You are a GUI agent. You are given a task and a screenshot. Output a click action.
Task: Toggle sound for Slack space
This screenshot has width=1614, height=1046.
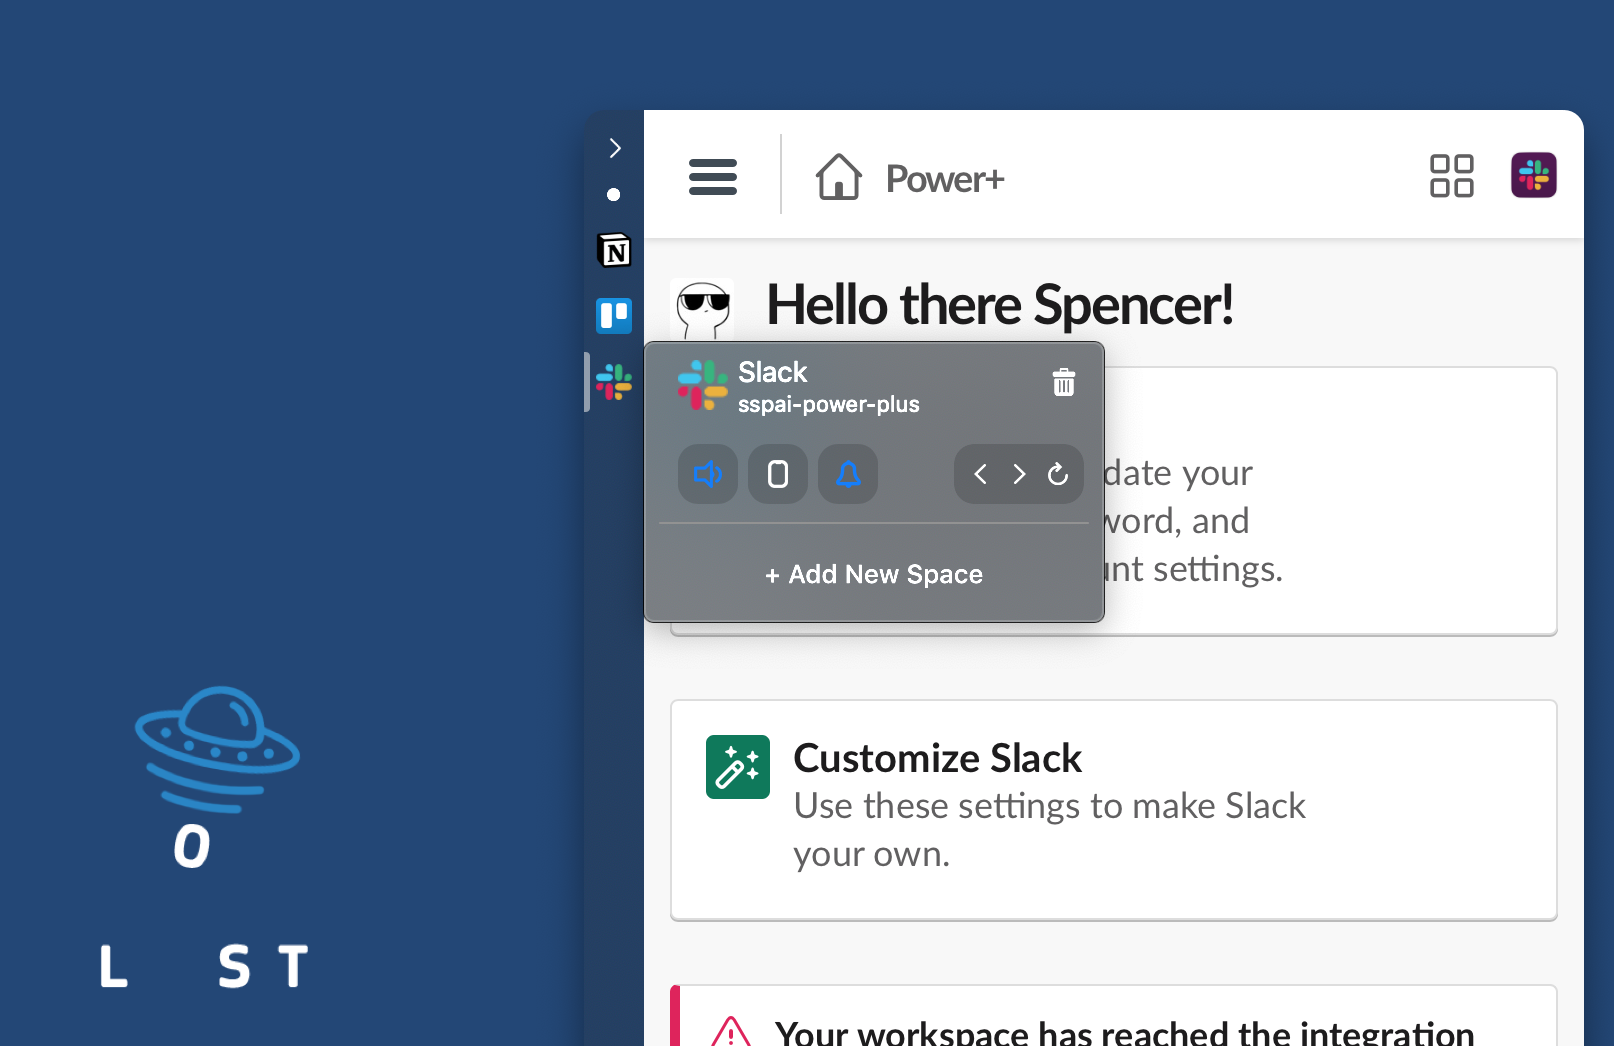(707, 474)
